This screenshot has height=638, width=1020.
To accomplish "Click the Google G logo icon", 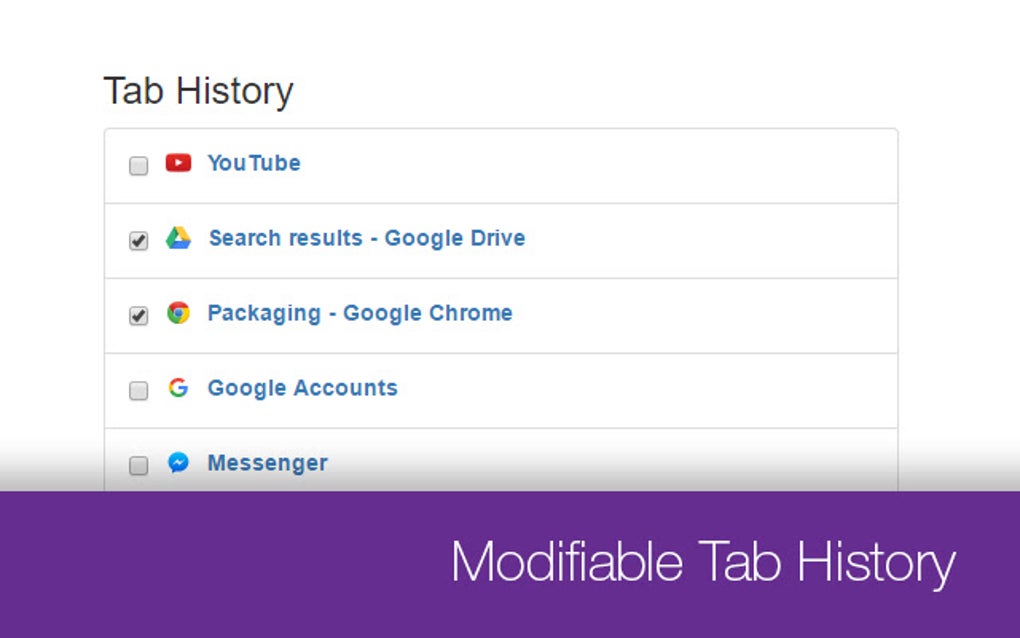I will [178, 388].
